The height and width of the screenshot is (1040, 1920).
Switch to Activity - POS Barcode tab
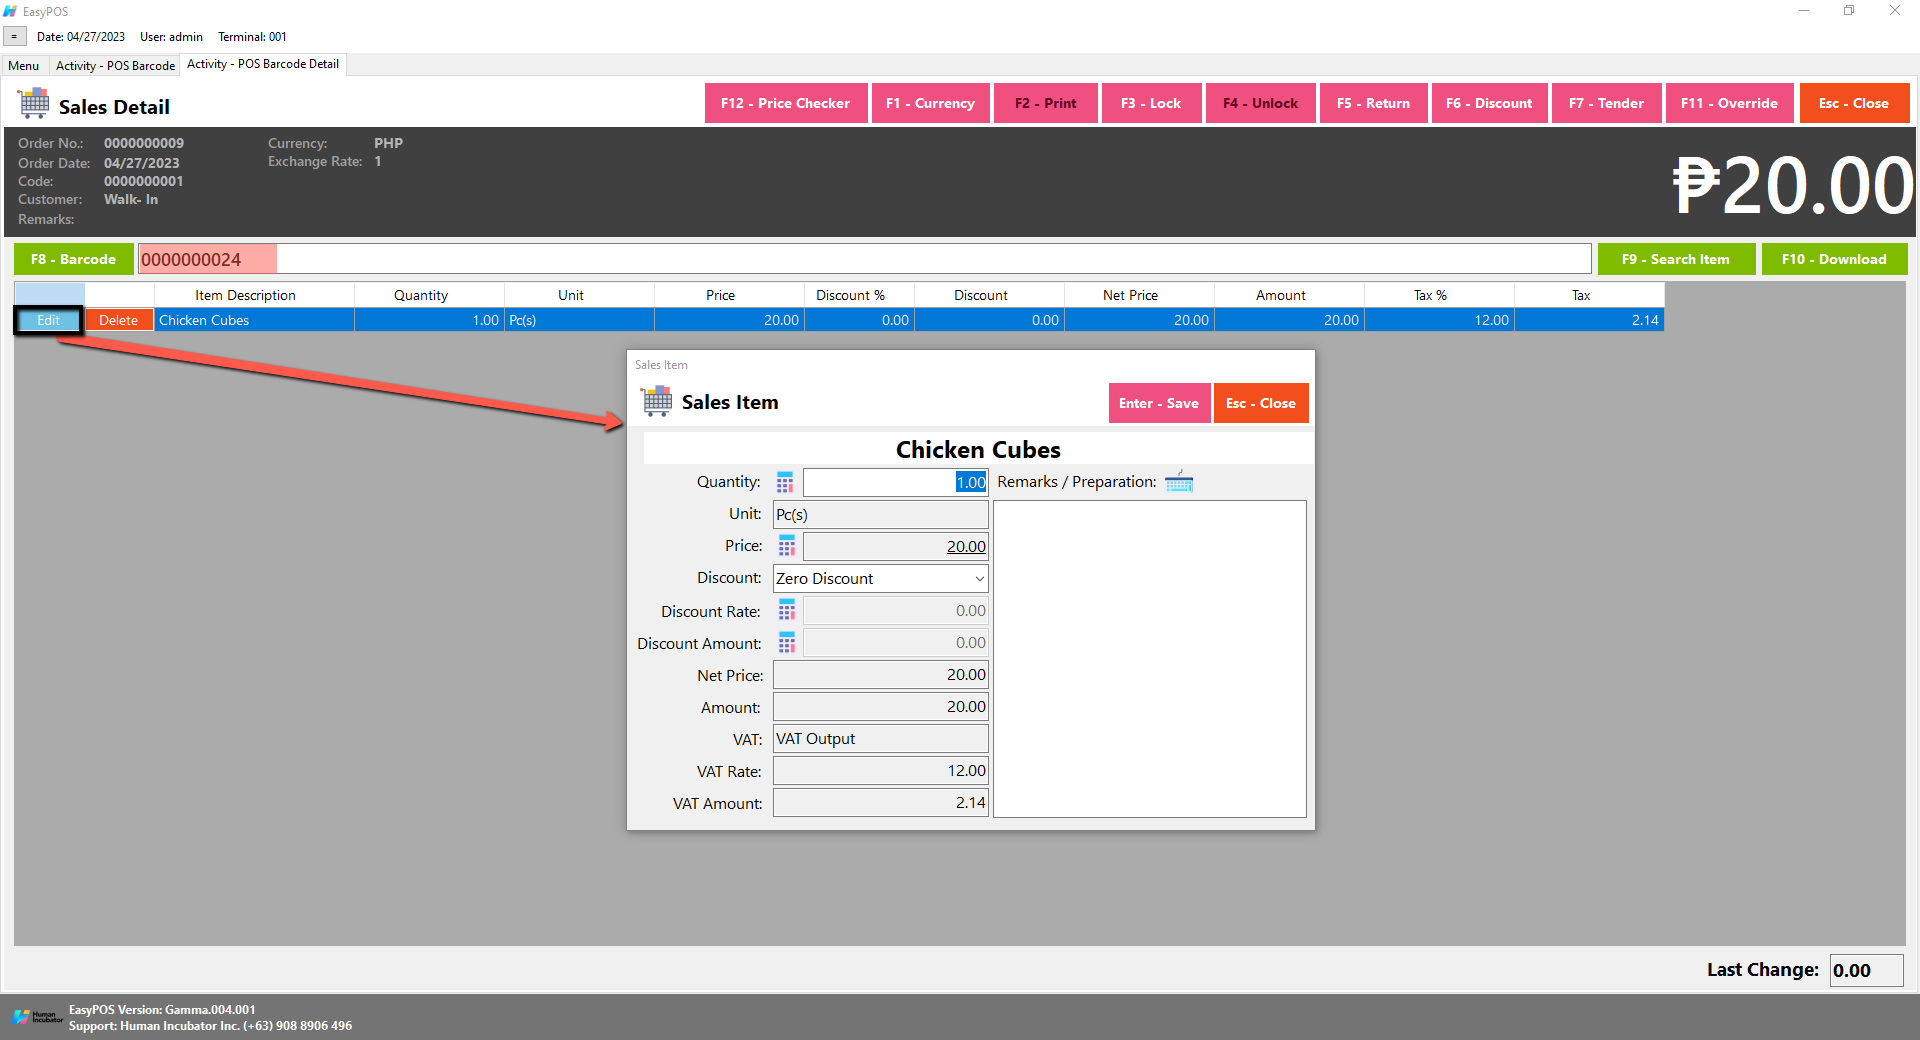point(115,66)
